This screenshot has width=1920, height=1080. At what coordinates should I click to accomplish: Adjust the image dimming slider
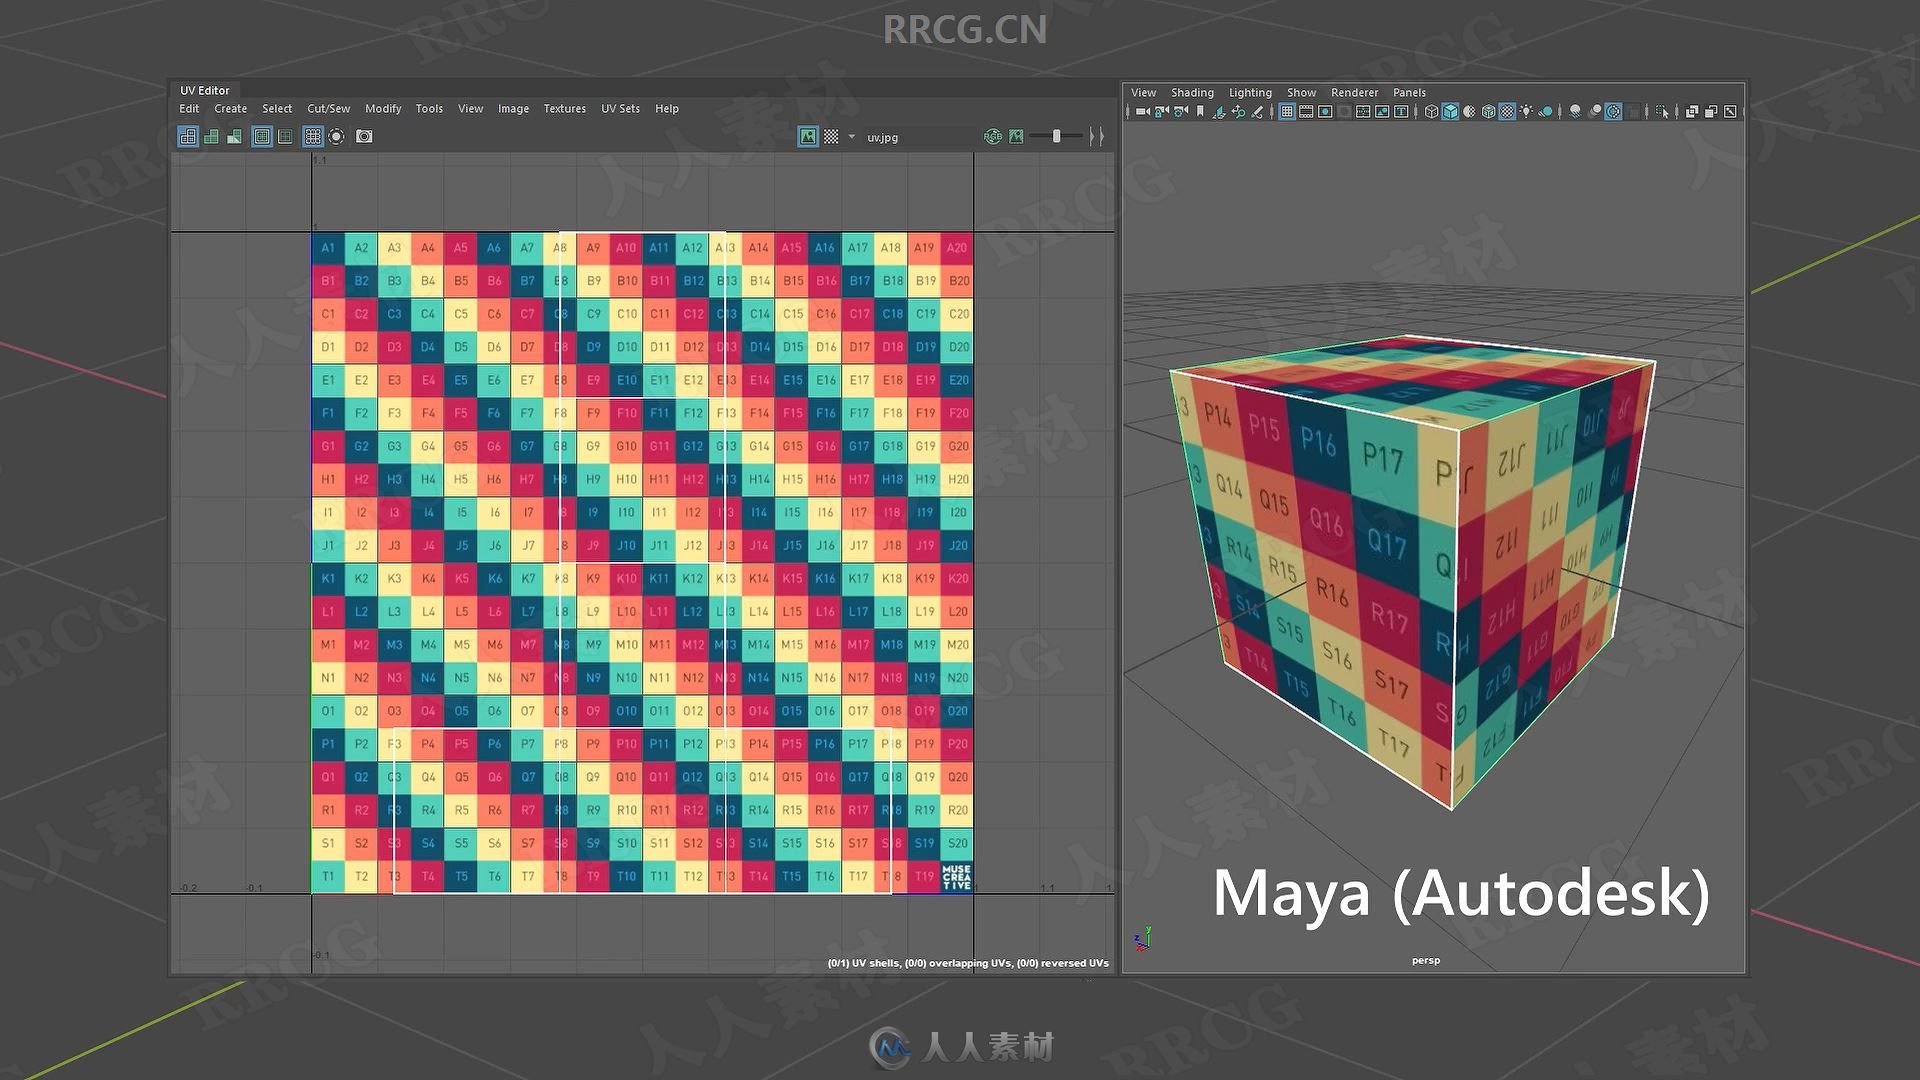1056,137
